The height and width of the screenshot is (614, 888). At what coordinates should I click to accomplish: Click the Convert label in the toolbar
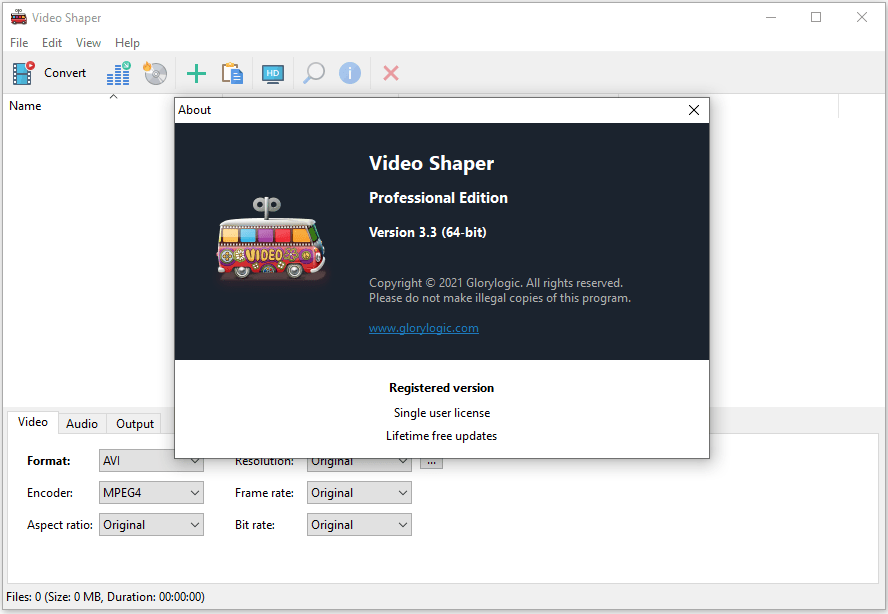click(x=65, y=73)
